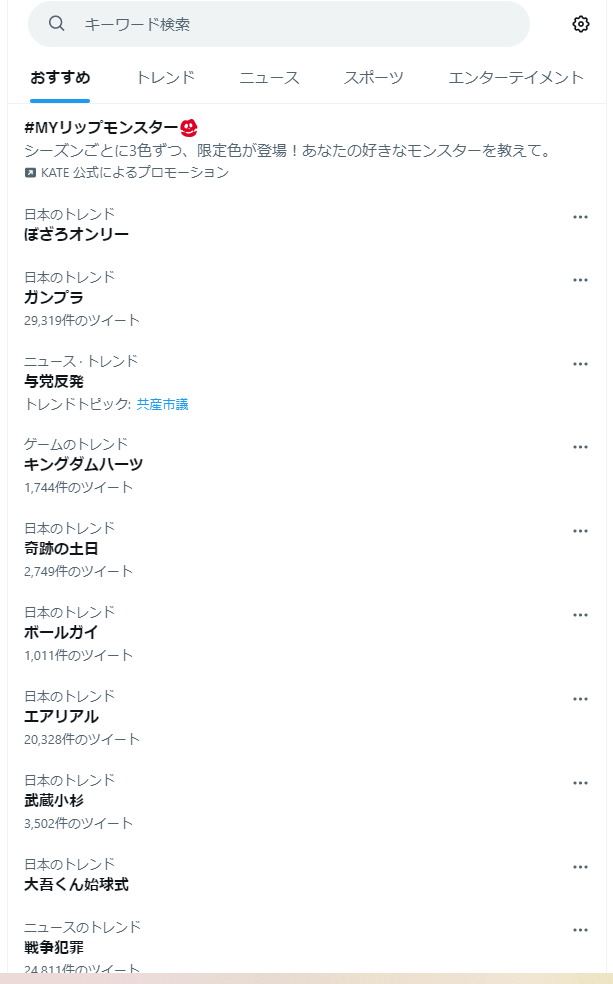Image resolution: width=613 pixels, height=984 pixels.
Task: Click the search magnifier icon
Action: point(57,24)
